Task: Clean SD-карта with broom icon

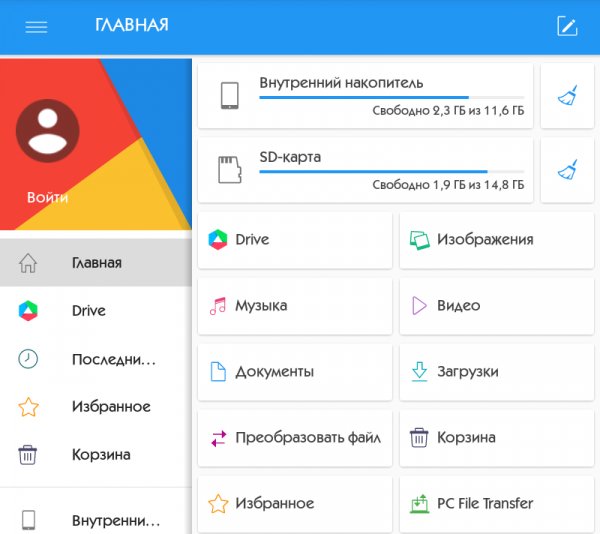Action: click(x=567, y=170)
